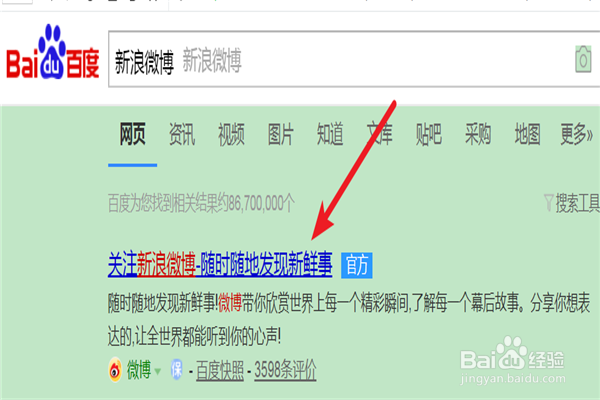This screenshot has width=600, height=400.
Task: Click the Weibo eye logo icon
Action: pos(115,370)
